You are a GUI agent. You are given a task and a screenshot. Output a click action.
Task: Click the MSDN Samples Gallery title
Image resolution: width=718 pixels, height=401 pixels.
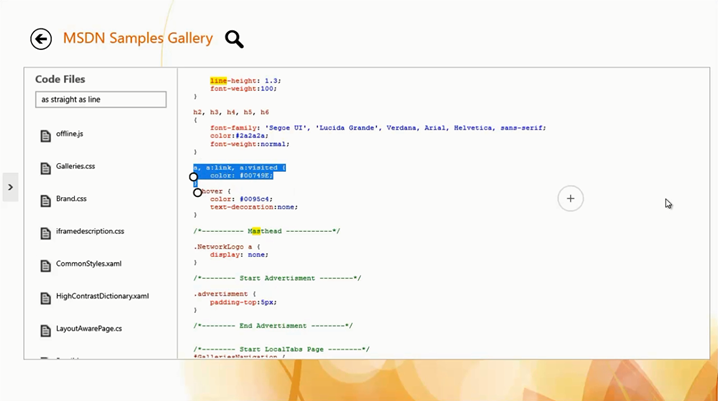coord(138,38)
